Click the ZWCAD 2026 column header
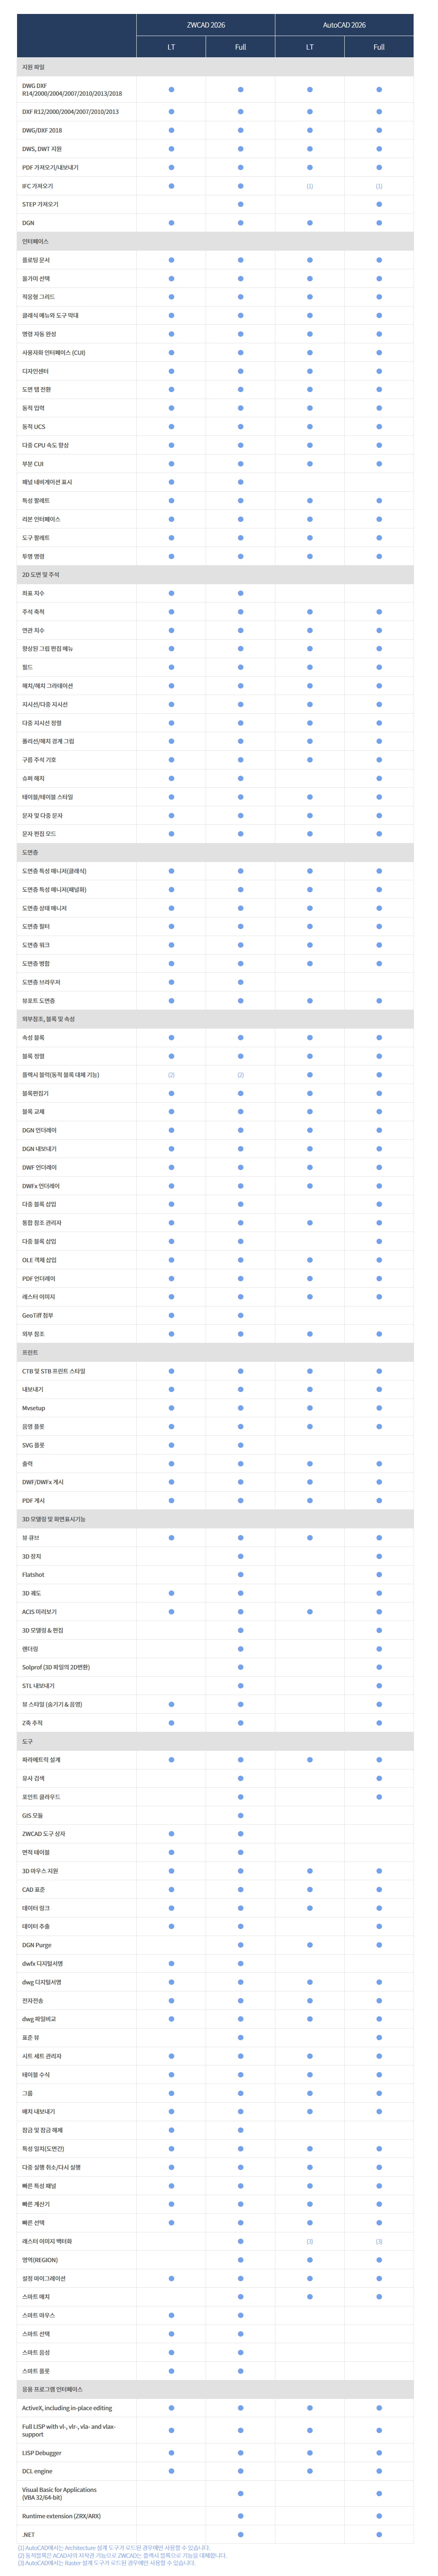This screenshot has height=2576, width=438. (x=206, y=25)
